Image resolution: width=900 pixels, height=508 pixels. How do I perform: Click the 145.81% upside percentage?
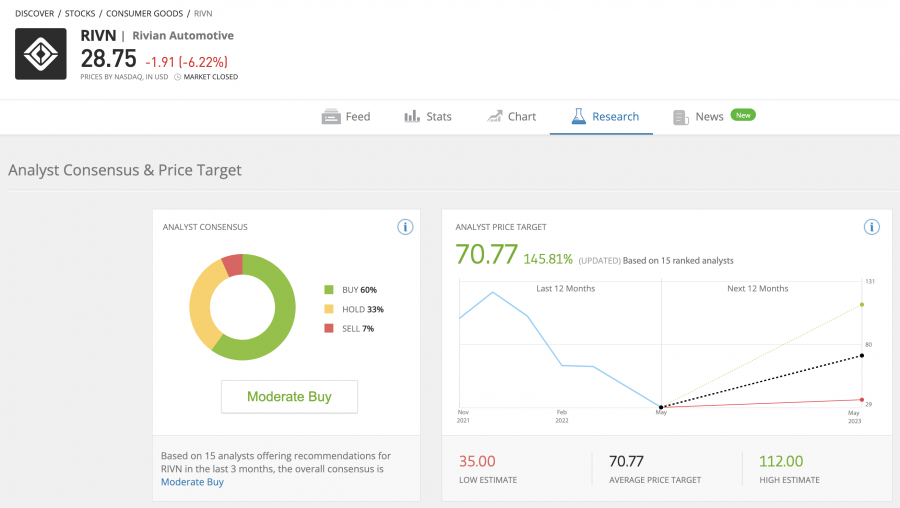point(548,259)
